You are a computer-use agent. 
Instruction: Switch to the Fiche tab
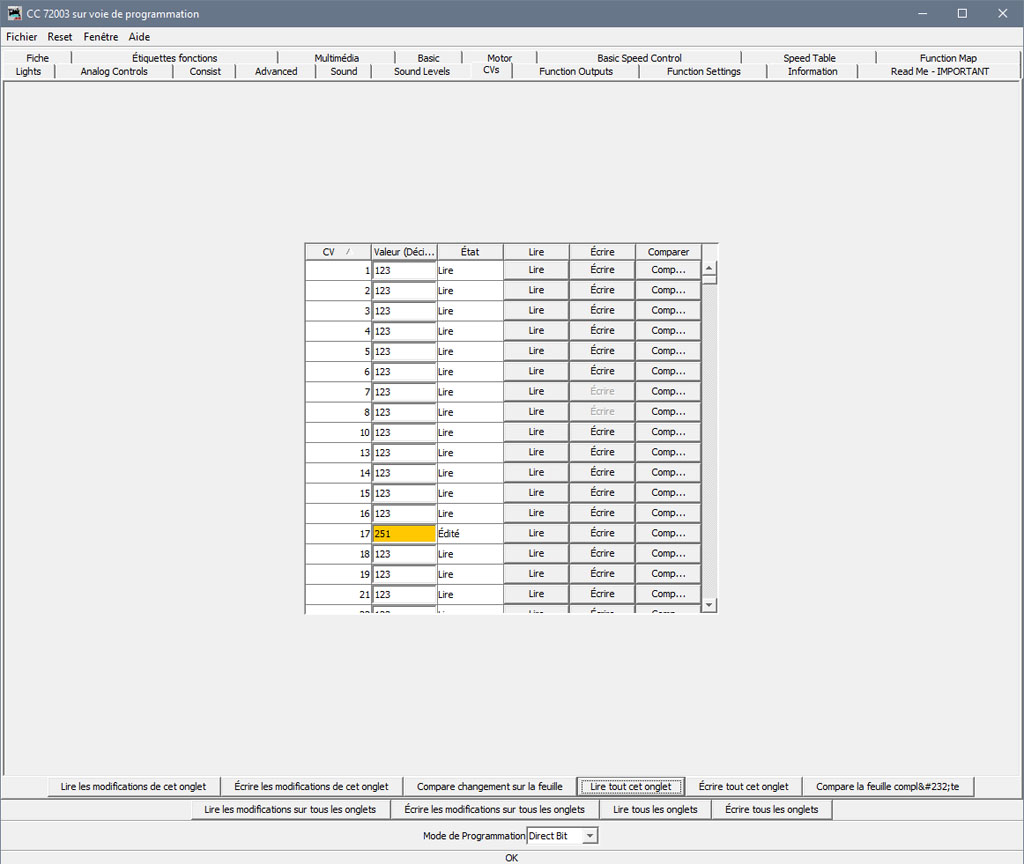click(x=37, y=58)
